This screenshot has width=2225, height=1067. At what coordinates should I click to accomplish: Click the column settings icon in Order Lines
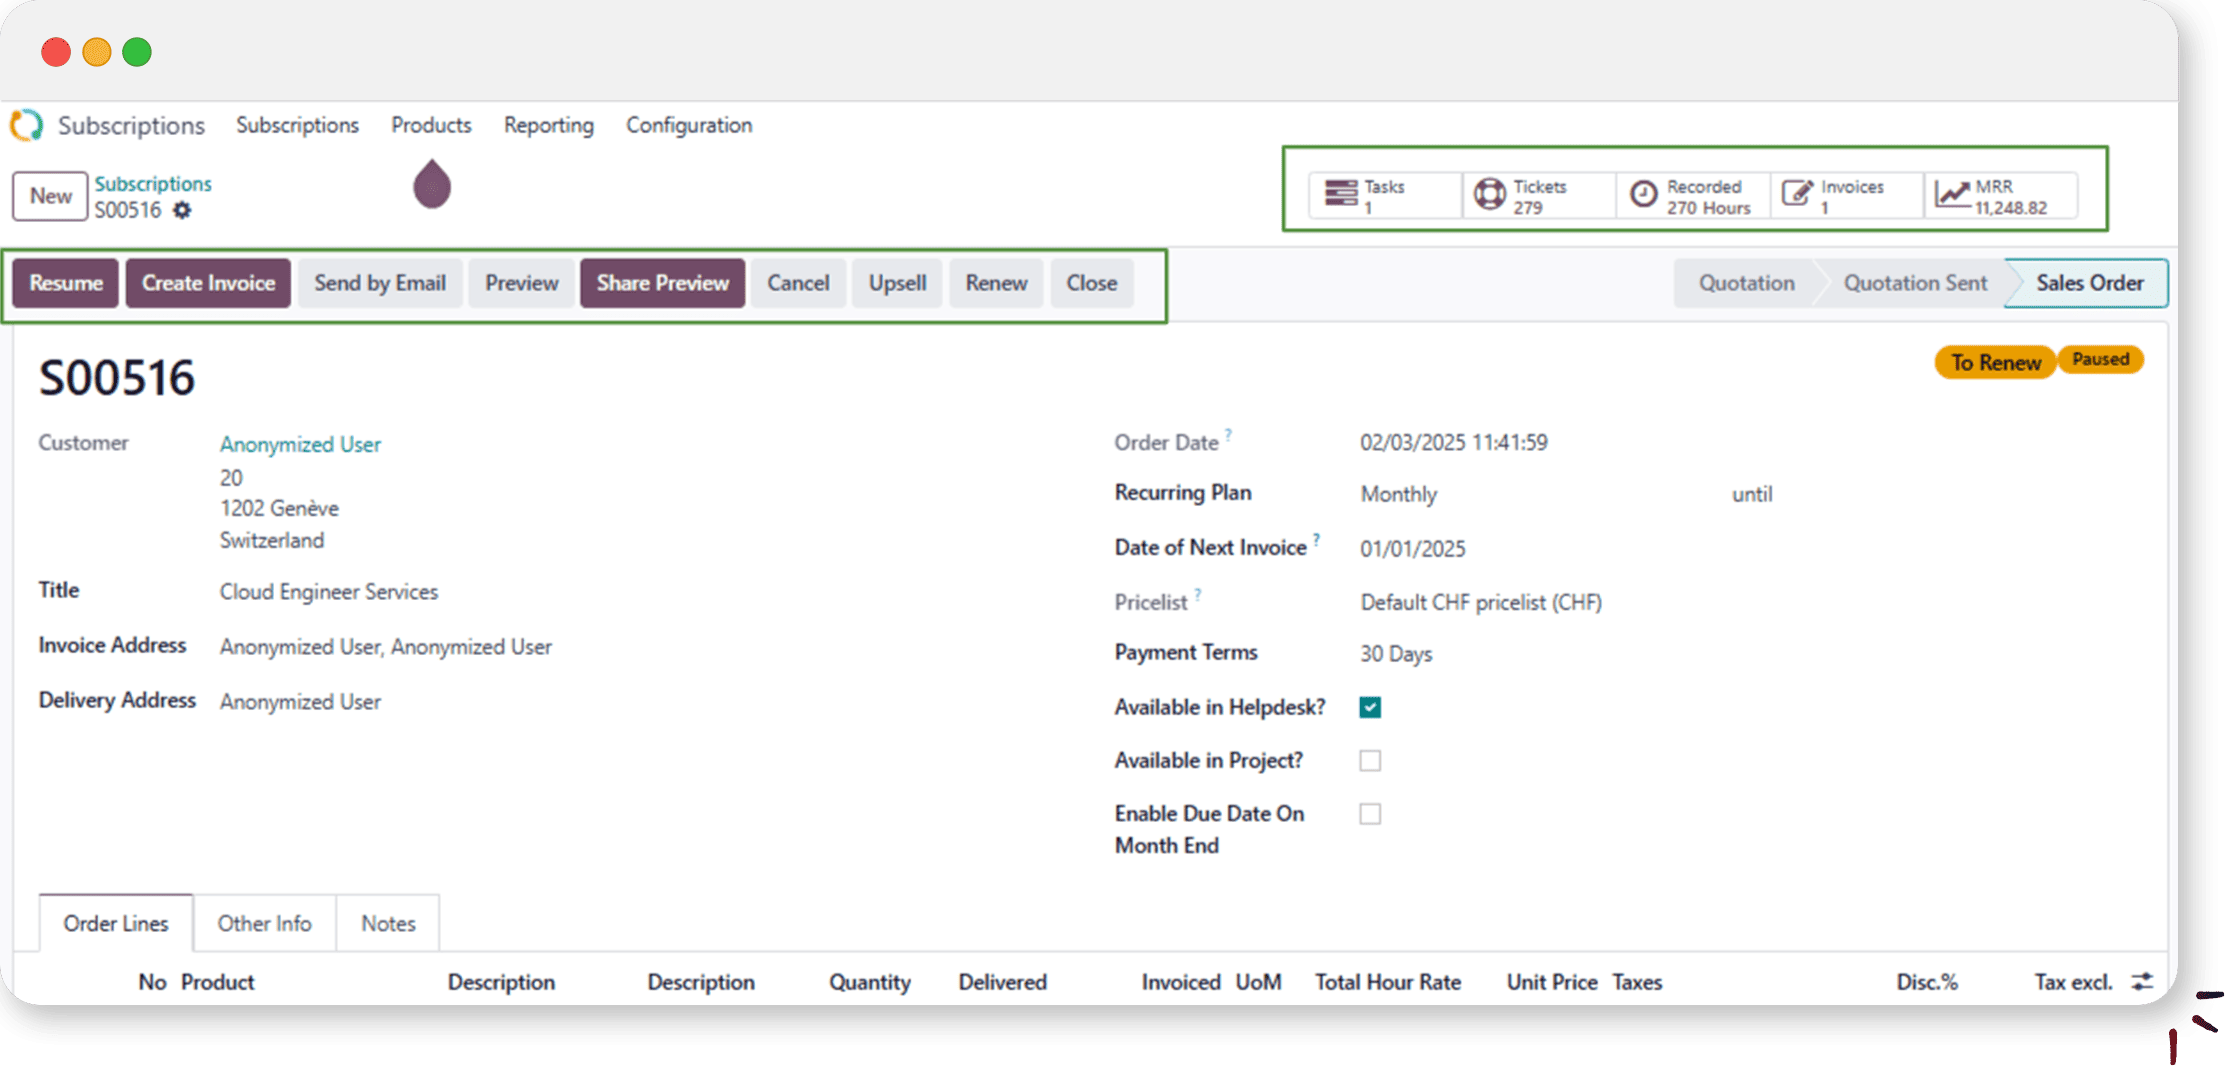[2141, 982]
